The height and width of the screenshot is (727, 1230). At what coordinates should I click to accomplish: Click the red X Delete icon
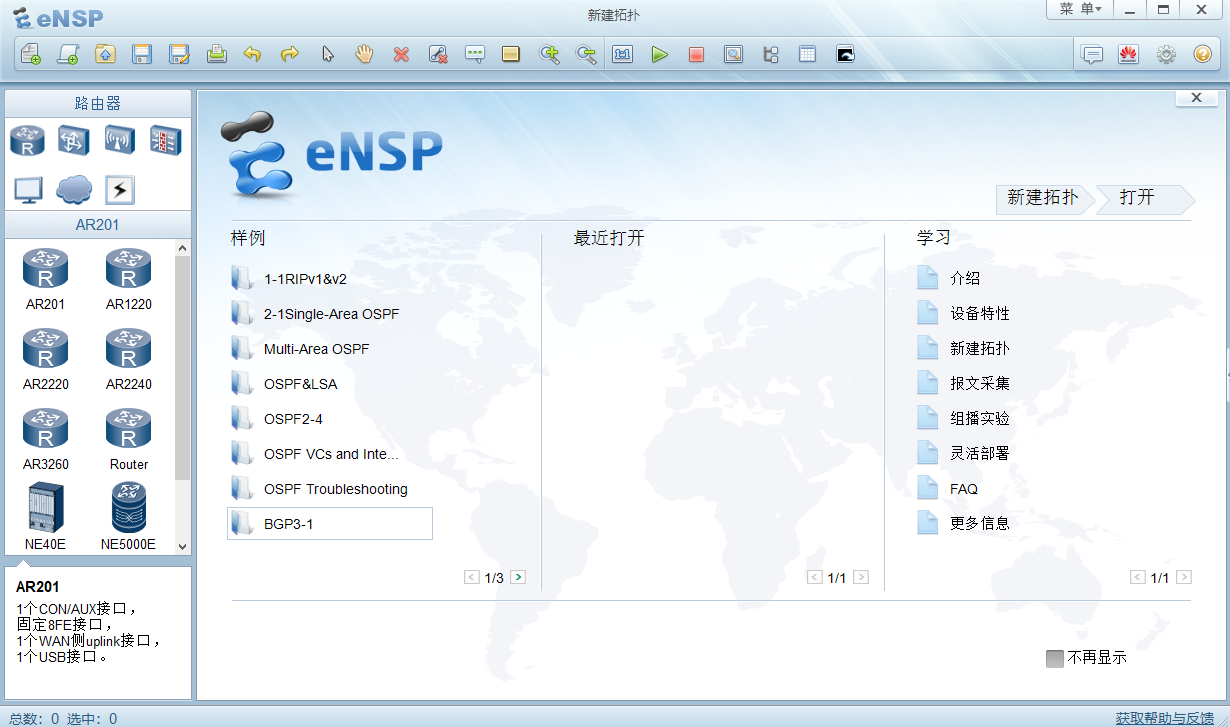[401, 54]
